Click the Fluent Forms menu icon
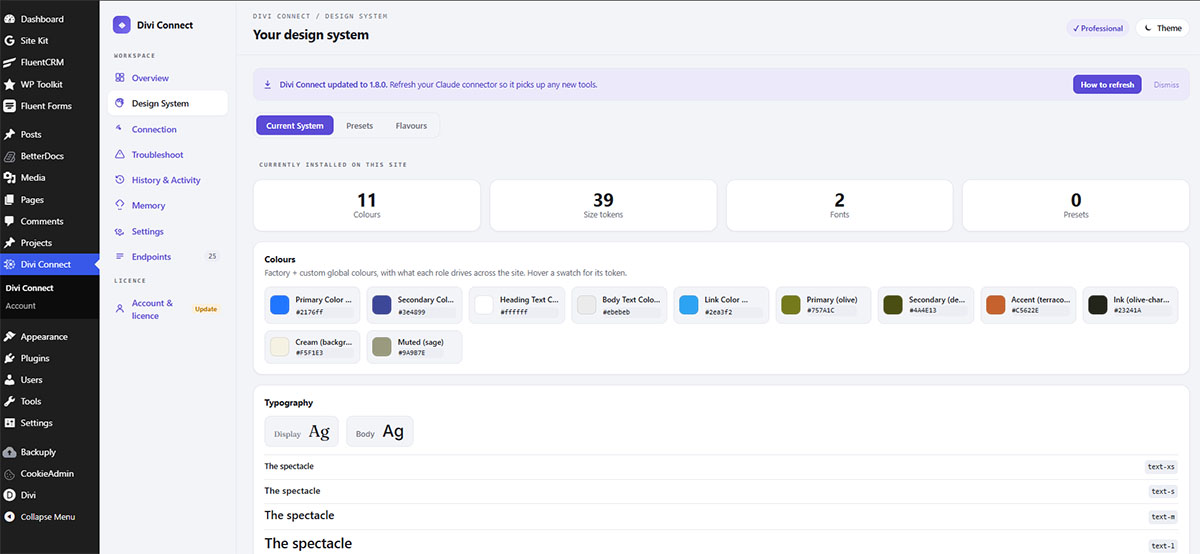This screenshot has height=554, width=1200. click(x=10, y=106)
